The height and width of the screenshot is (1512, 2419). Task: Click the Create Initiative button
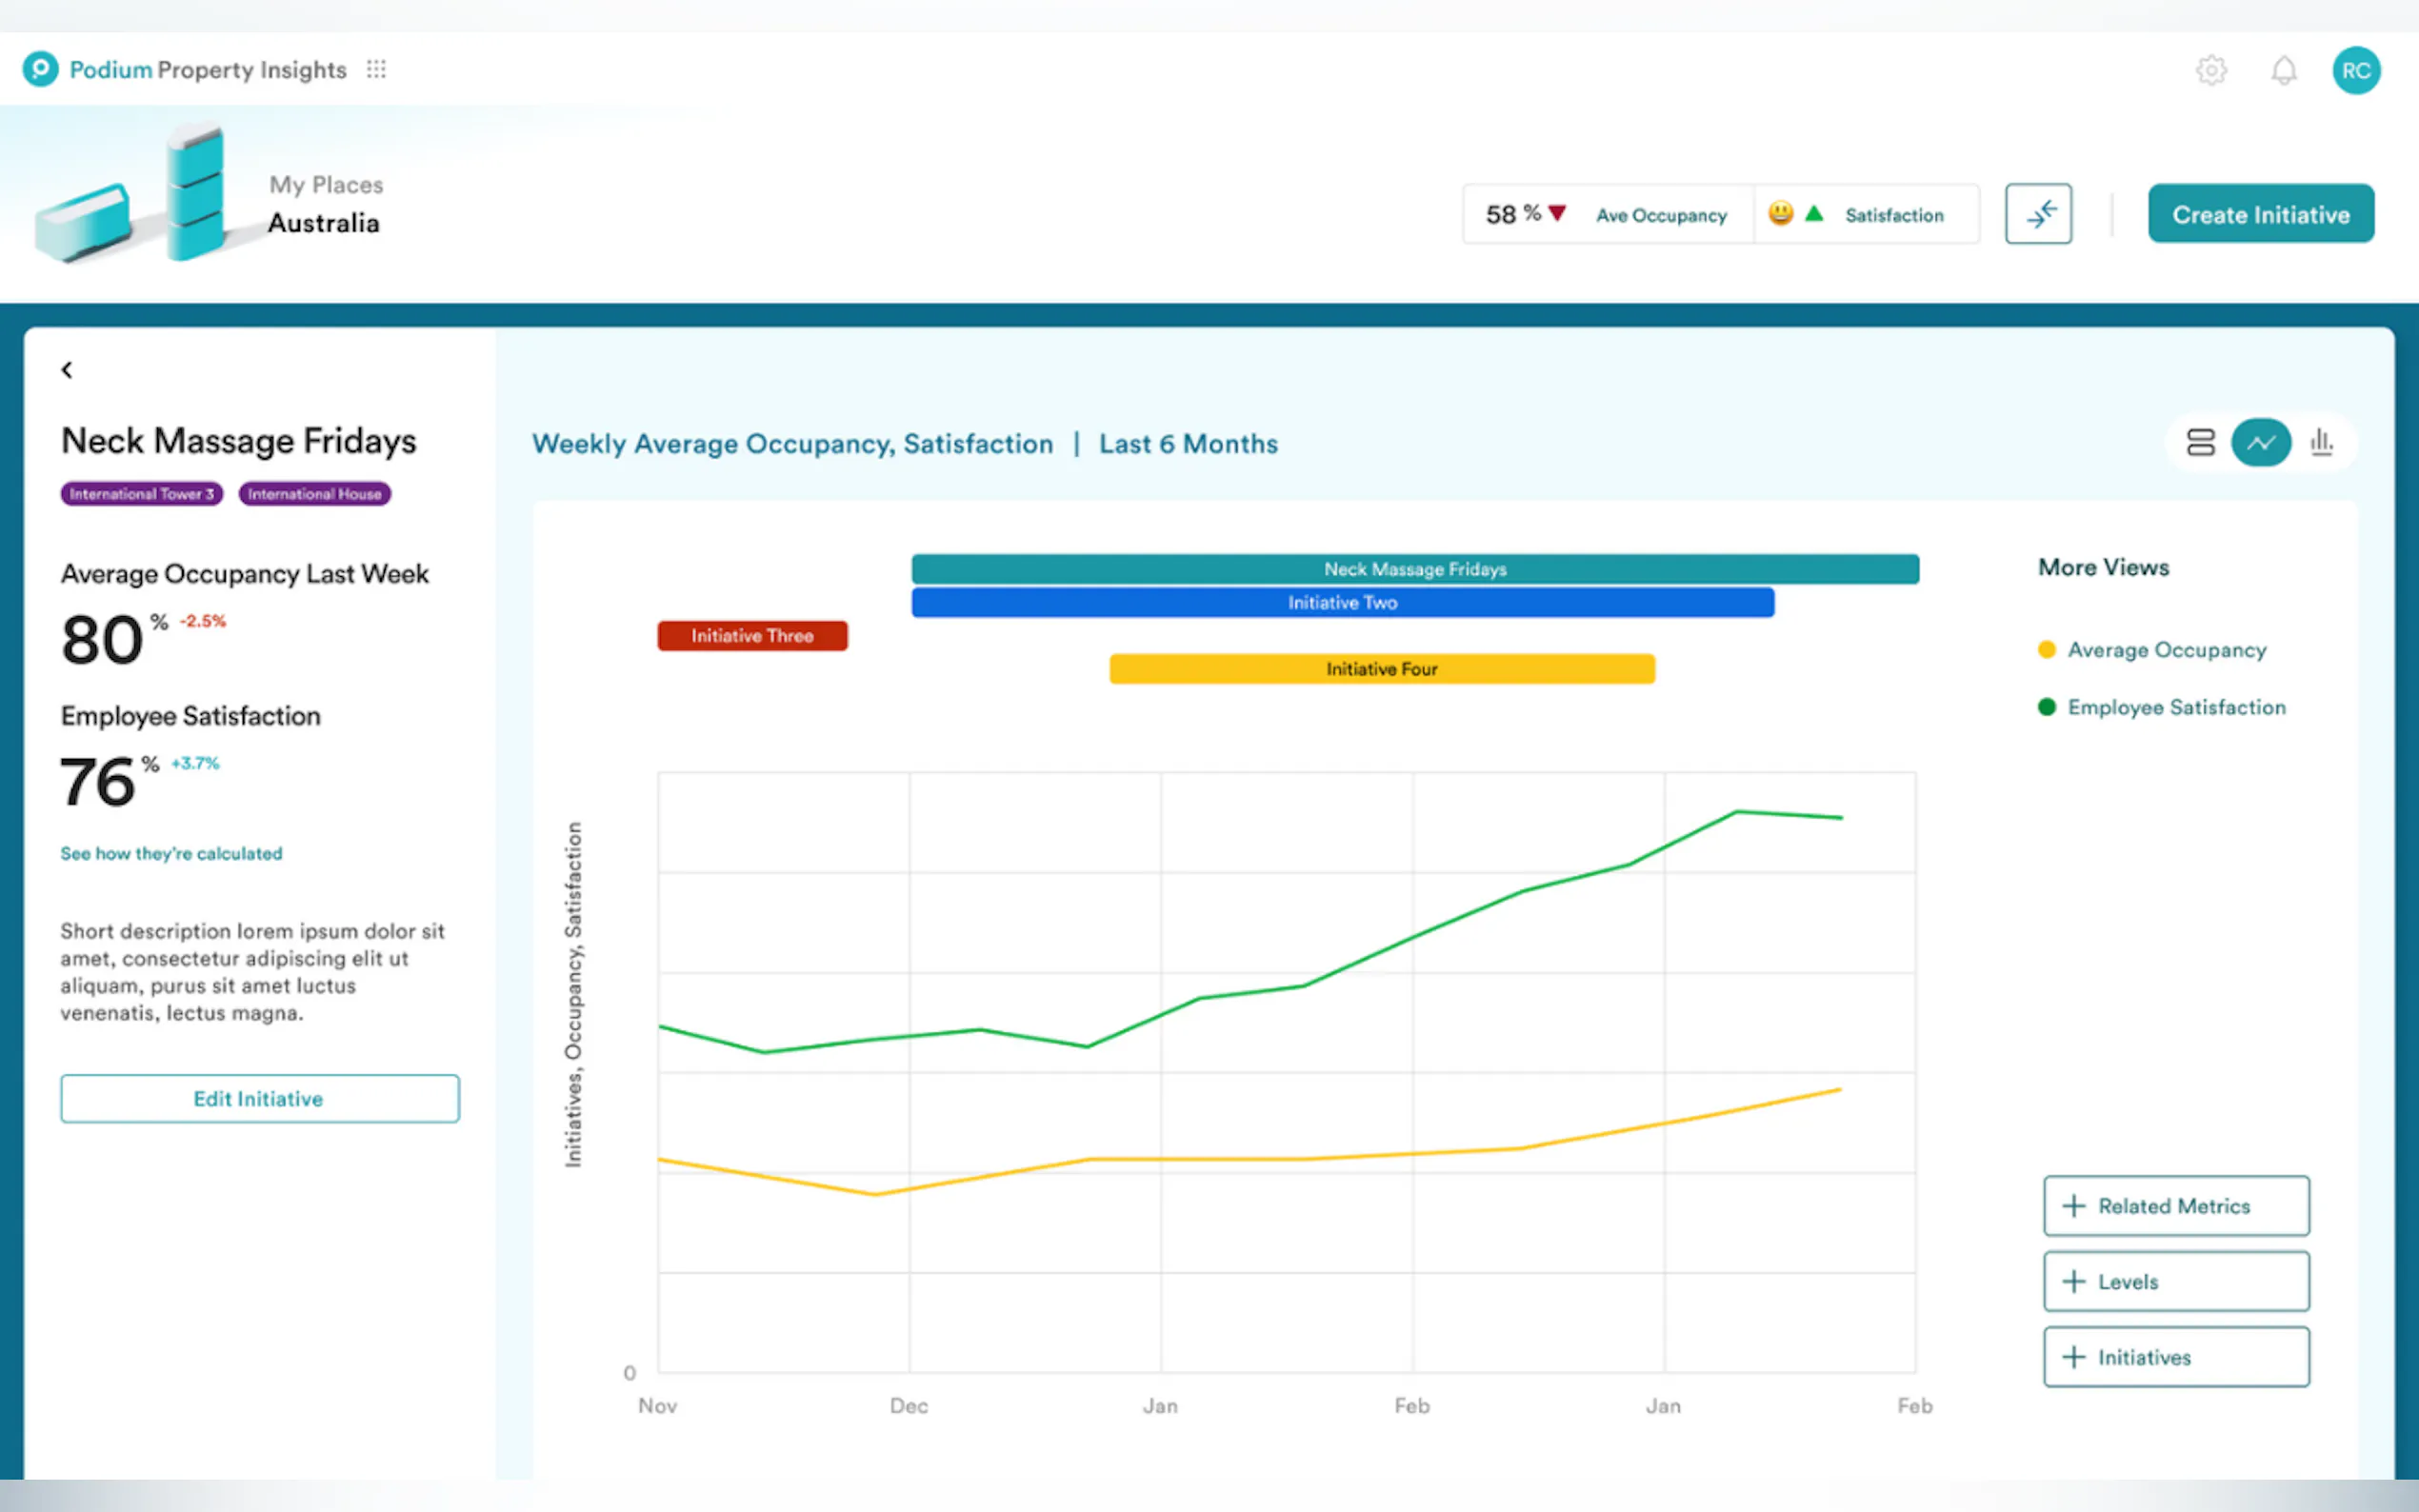(2260, 214)
